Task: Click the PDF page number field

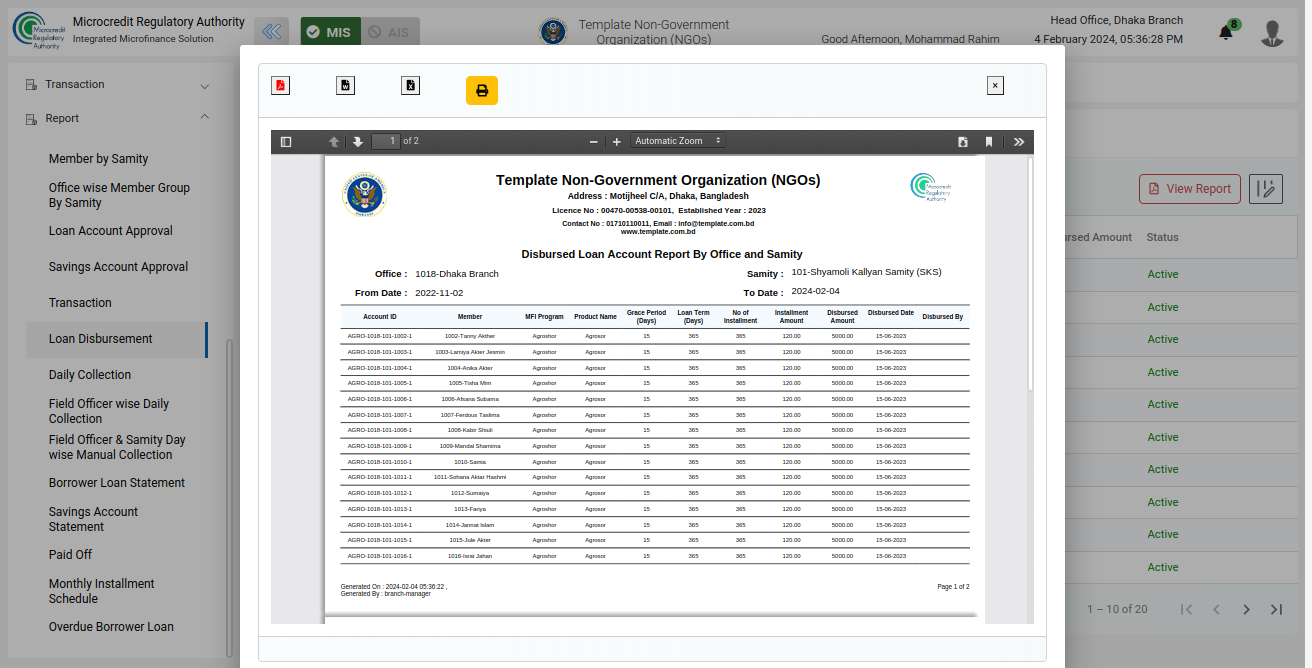Action: [x=385, y=141]
